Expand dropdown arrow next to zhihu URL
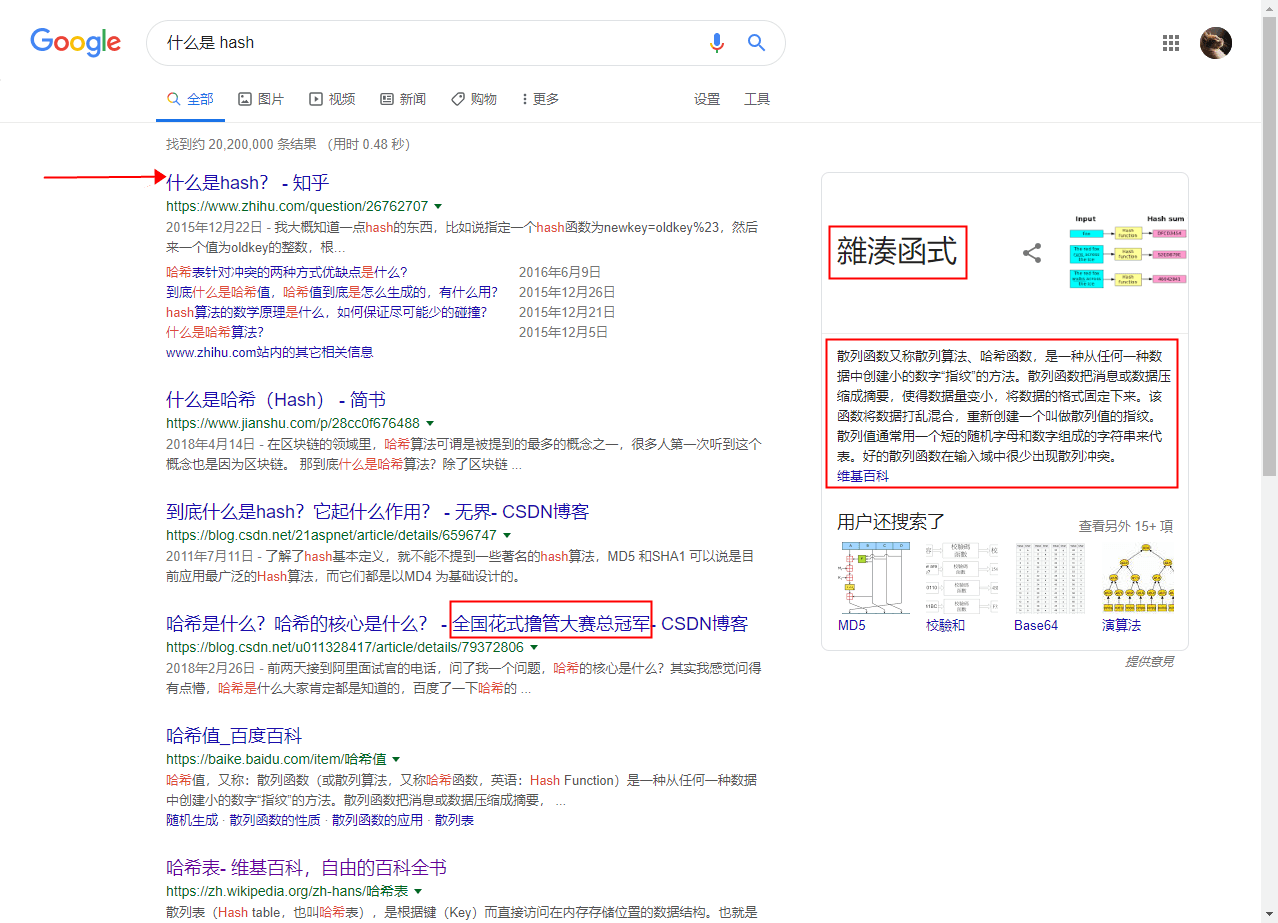This screenshot has height=923, width=1278. click(439, 206)
